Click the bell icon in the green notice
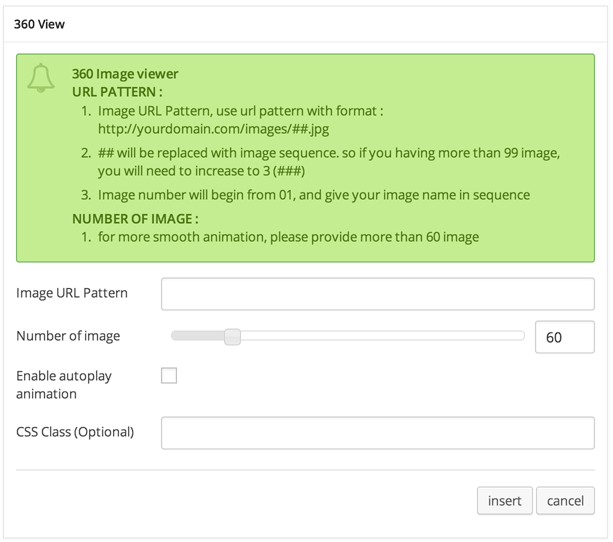This screenshot has width=613, height=542. [x=41, y=80]
